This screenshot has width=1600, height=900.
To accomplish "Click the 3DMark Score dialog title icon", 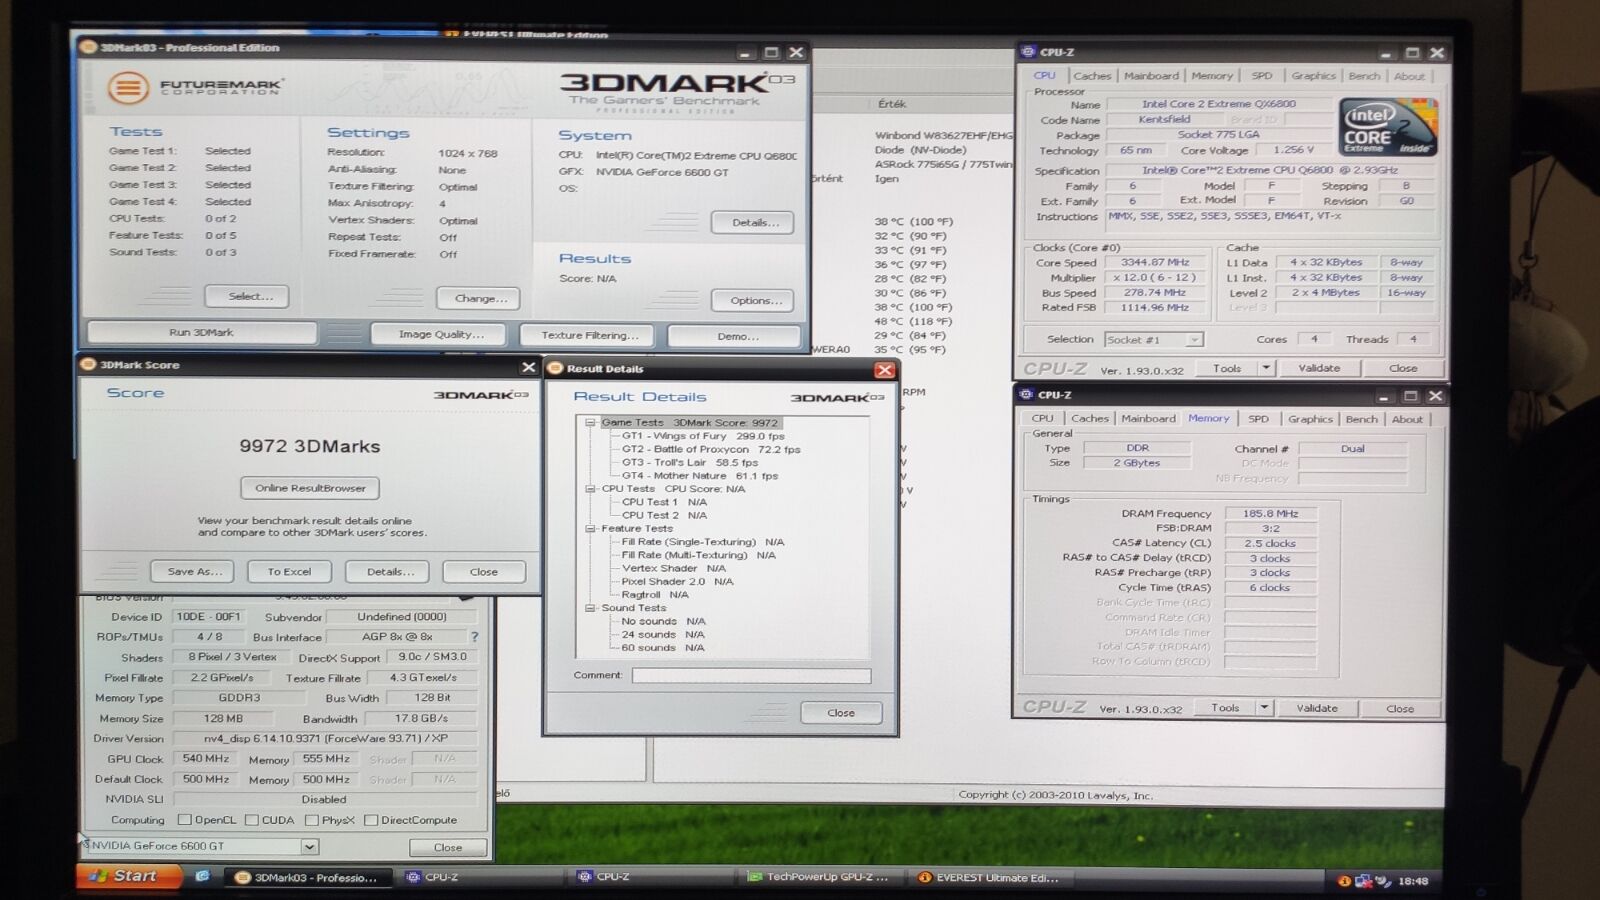I will (88, 365).
